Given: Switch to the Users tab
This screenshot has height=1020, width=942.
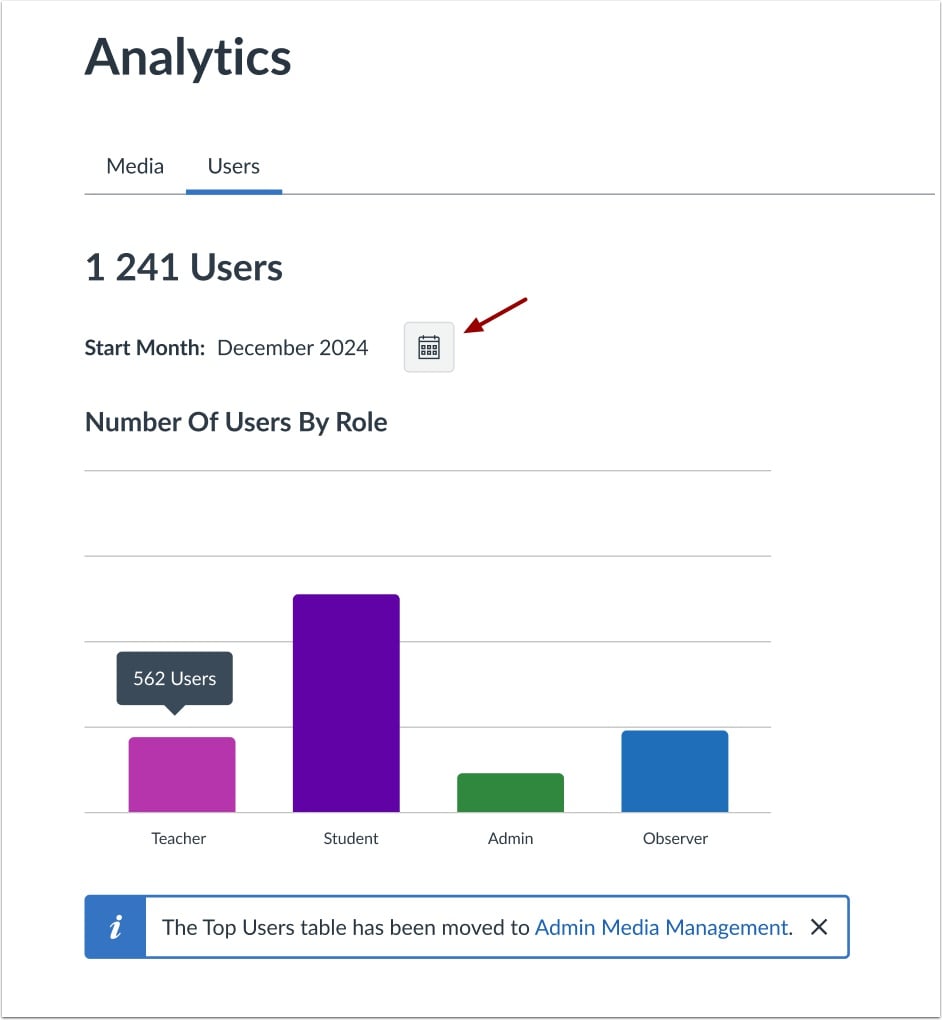Looking at the screenshot, I should [233, 166].
